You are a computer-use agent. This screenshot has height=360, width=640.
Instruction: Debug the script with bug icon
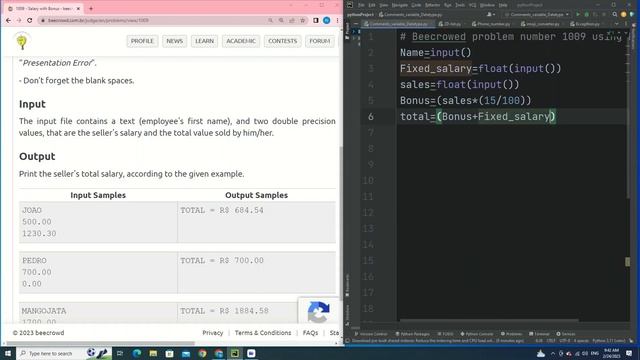tap(587, 15)
